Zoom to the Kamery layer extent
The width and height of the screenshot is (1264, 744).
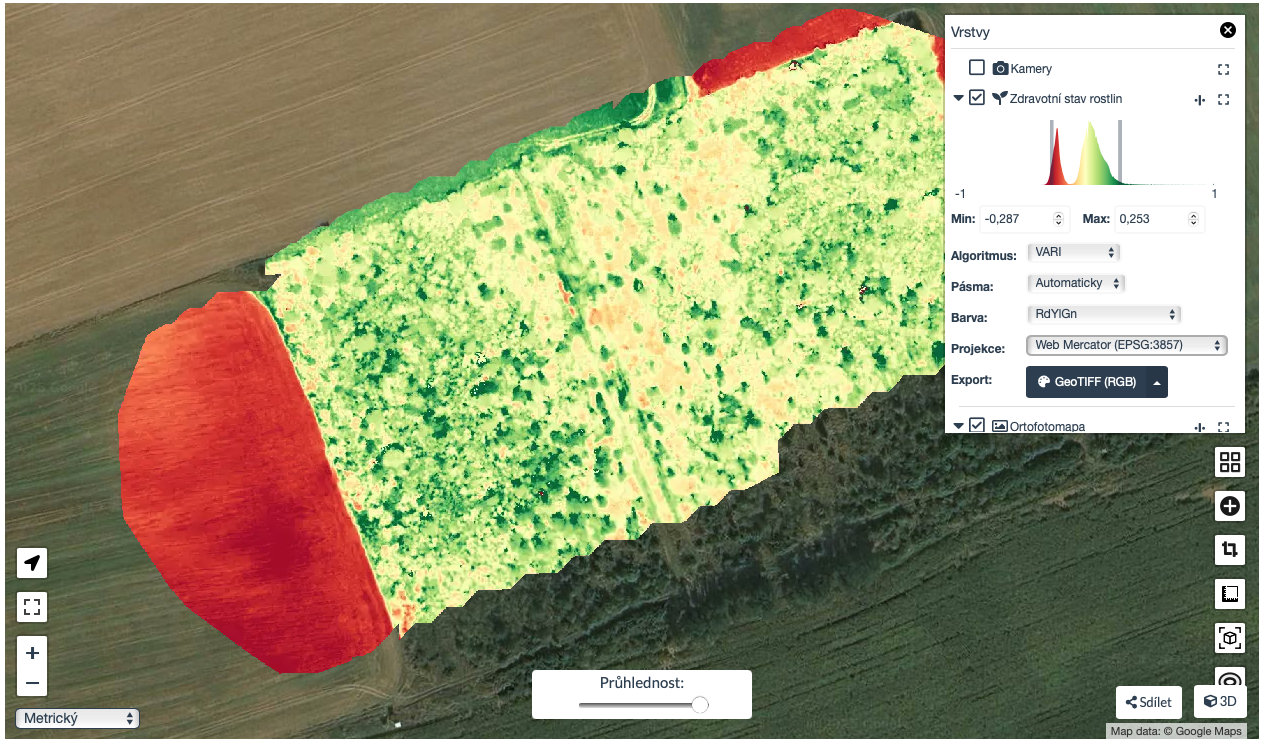(x=1223, y=70)
